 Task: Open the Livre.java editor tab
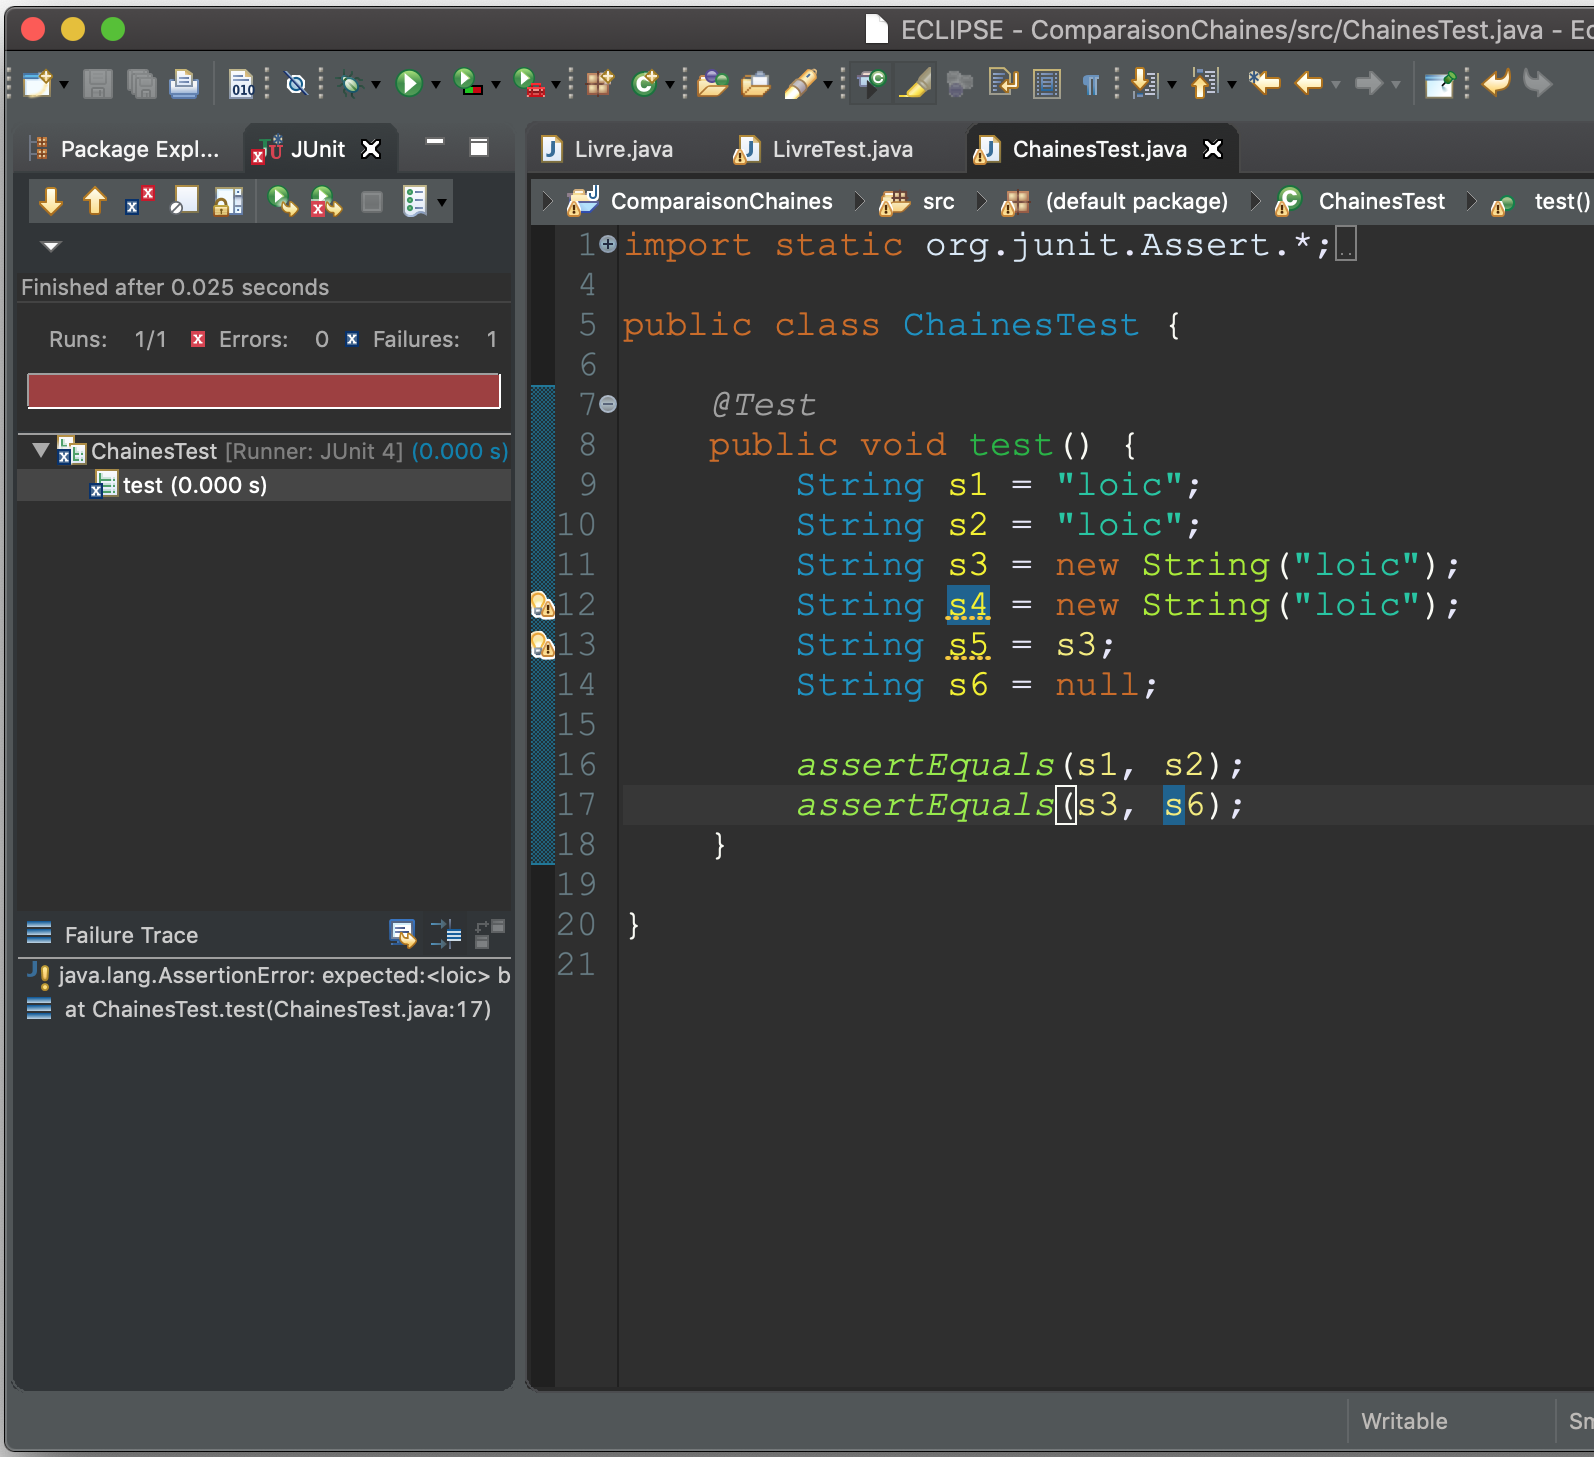pos(608,149)
